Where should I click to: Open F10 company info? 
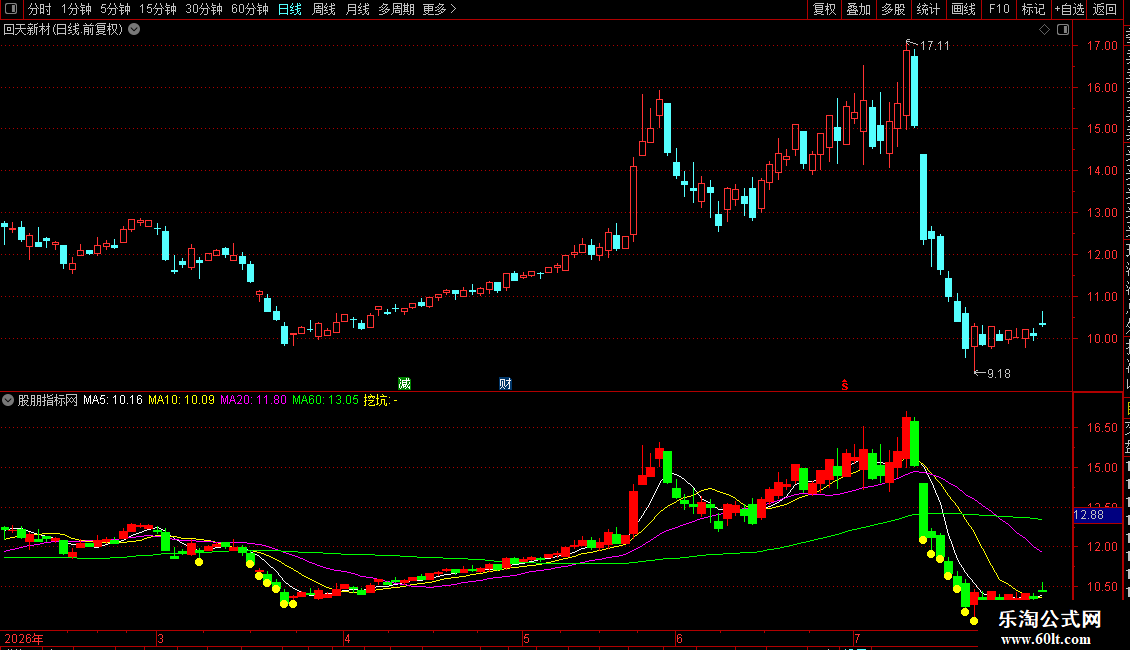point(999,9)
